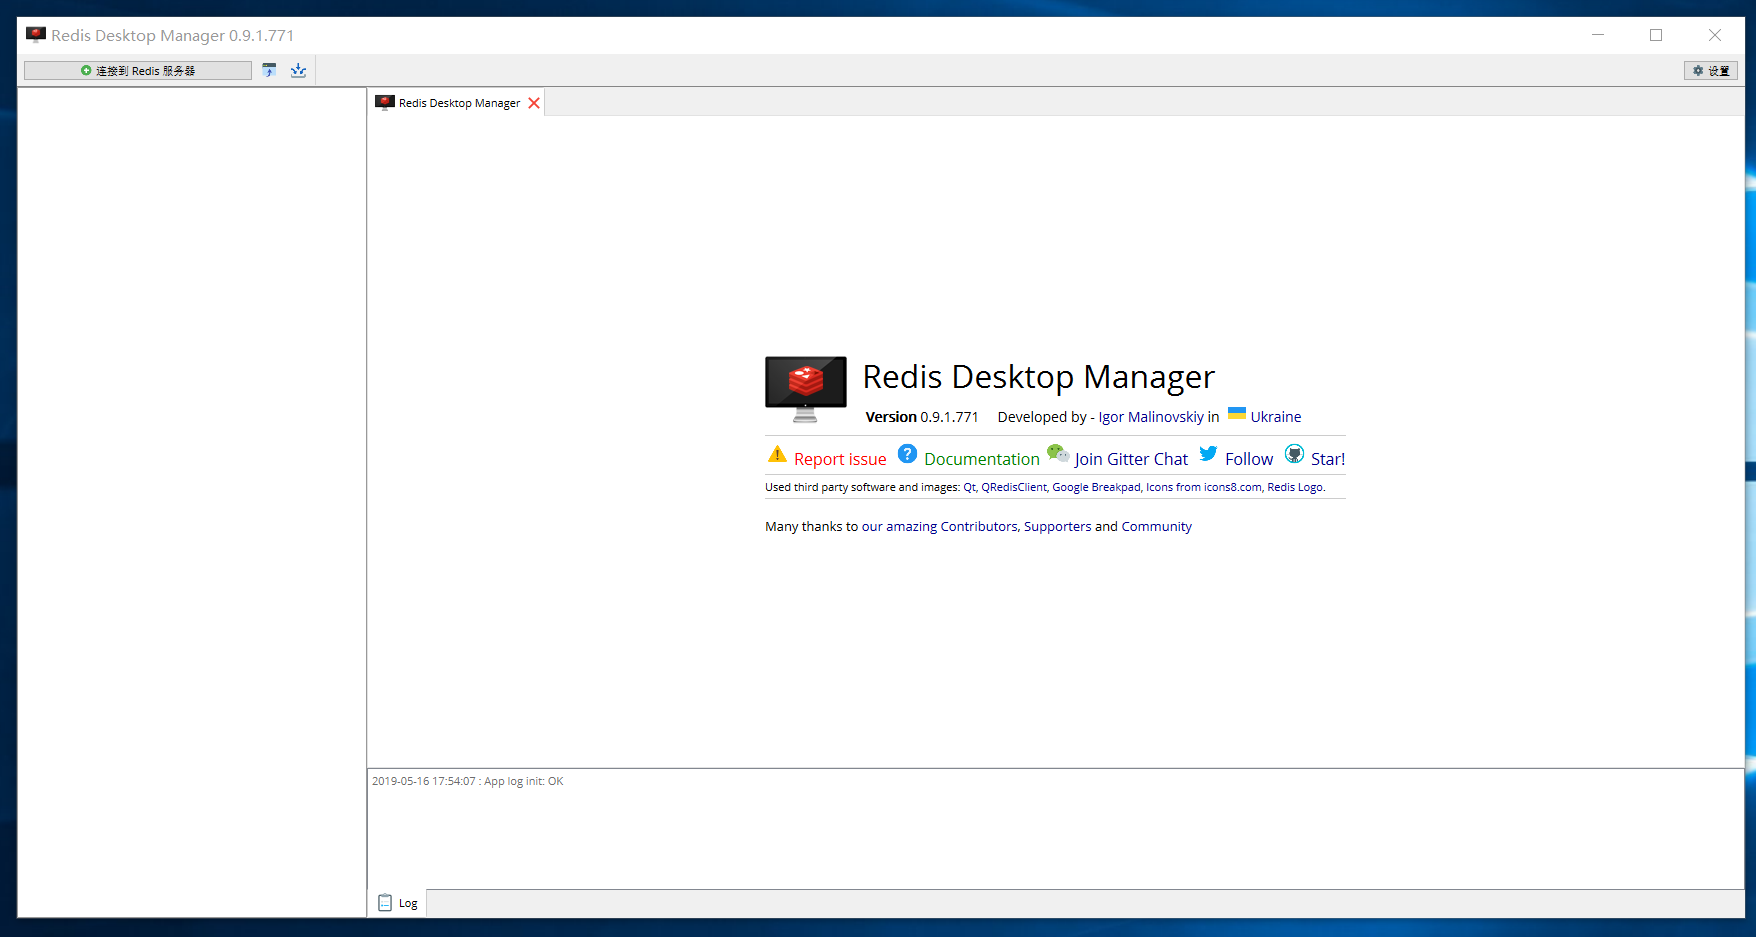Open the Supporters link

point(1057,526)
